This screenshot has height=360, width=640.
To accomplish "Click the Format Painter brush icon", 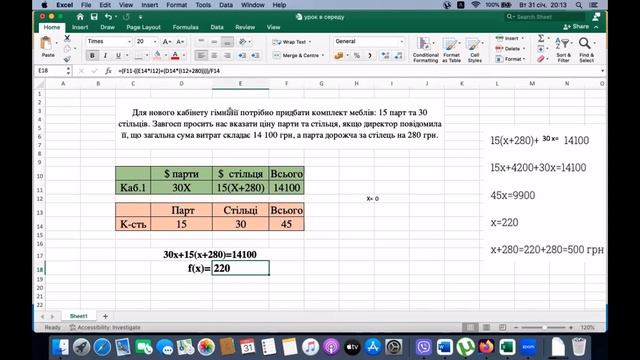I will pos(67,59).
